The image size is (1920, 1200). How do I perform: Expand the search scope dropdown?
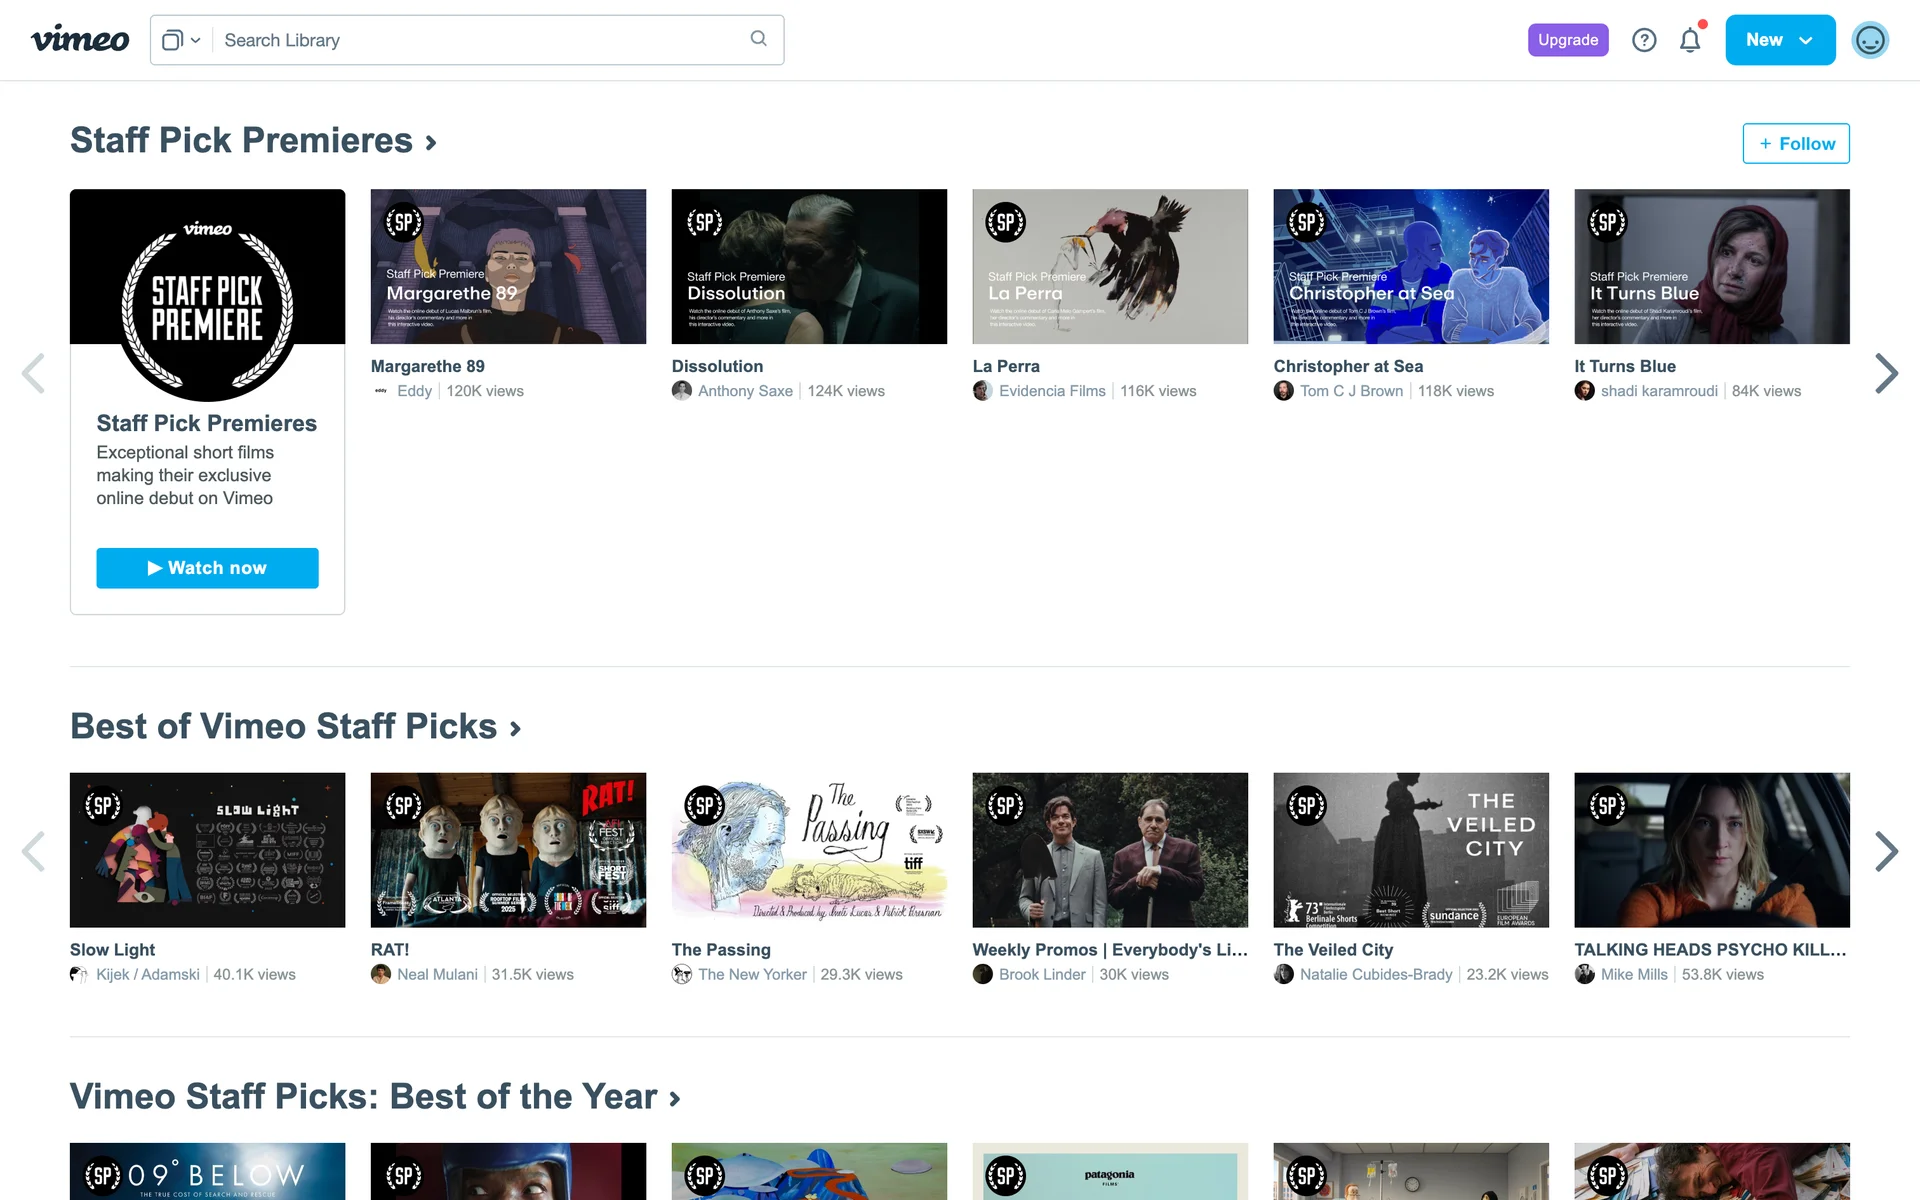(181, 40)
